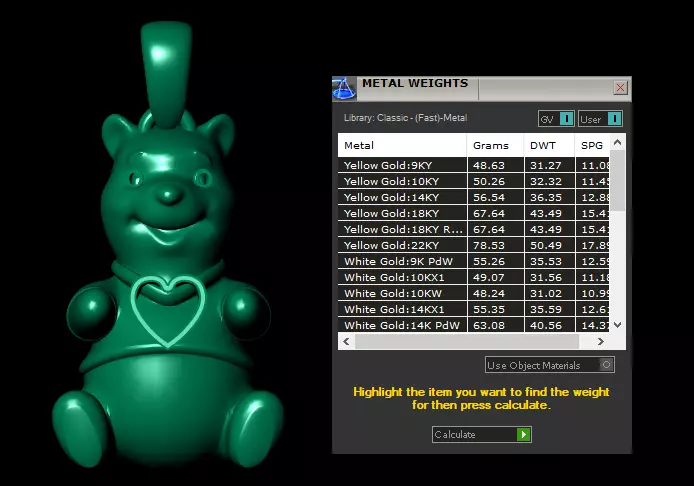The height and width of the screenshot is (486, 694).
Task: Click the 50.49 DWT value
Action: [546, 245]
